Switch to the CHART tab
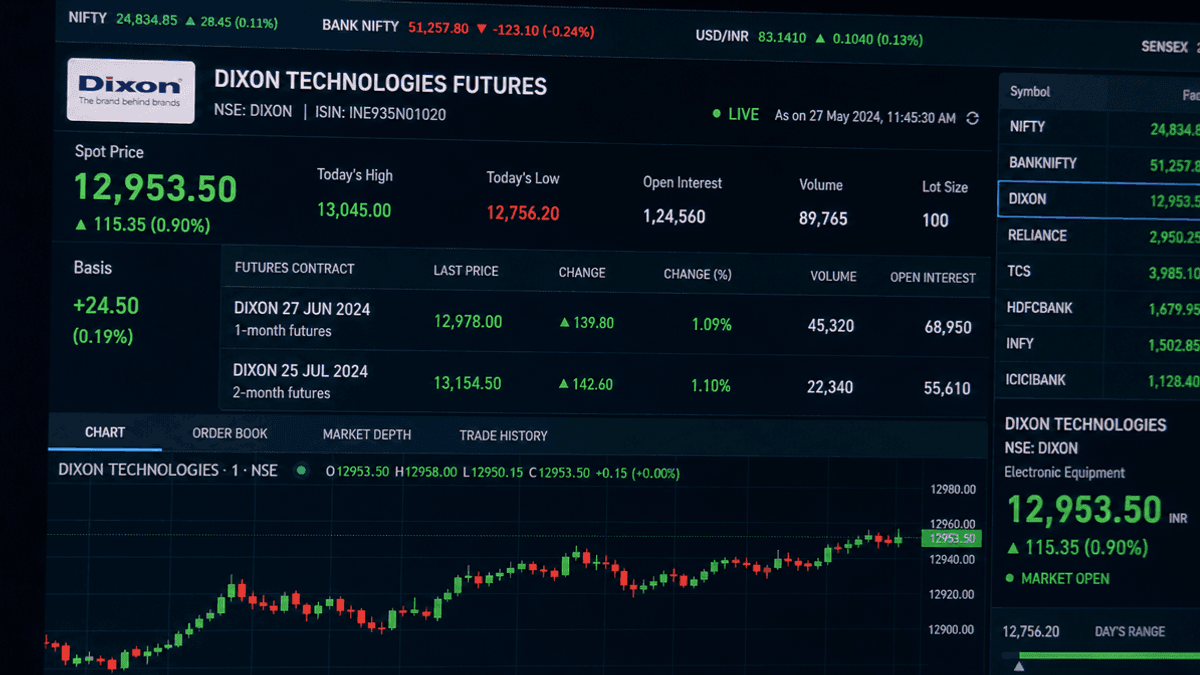1200x675 pixels. pyautogui.click(x=105, y=433)
